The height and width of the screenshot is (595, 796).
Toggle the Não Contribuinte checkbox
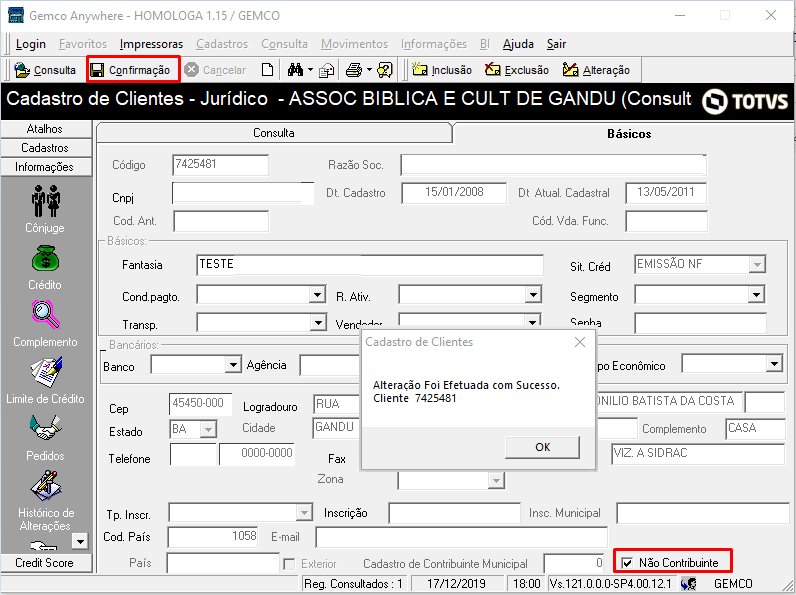point(627,563)
